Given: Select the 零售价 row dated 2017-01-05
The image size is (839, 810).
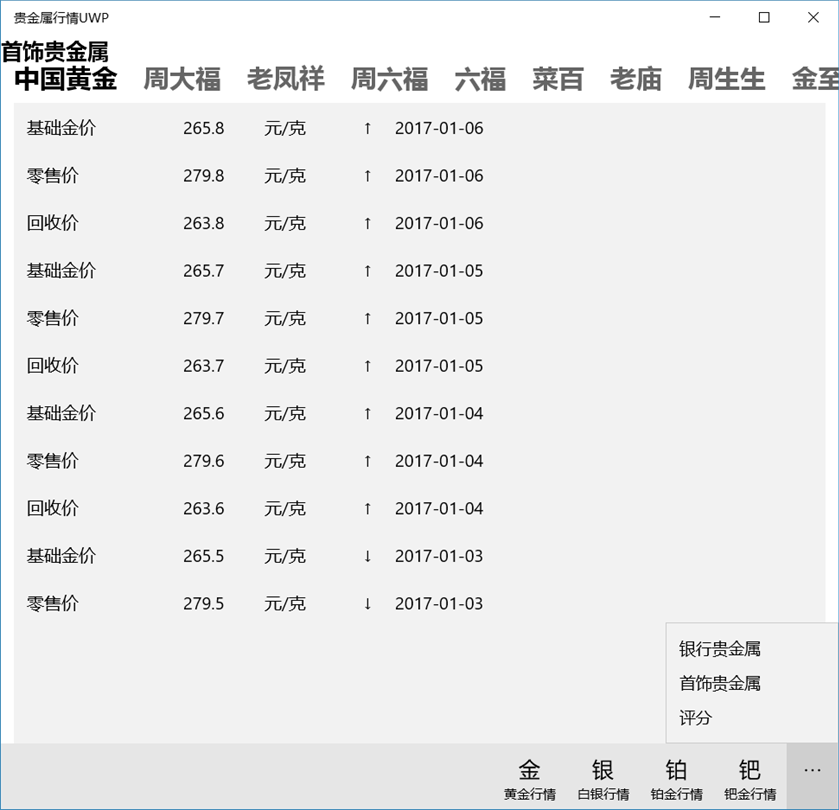Looking at the screenshot, I should [x=420, y=318].
